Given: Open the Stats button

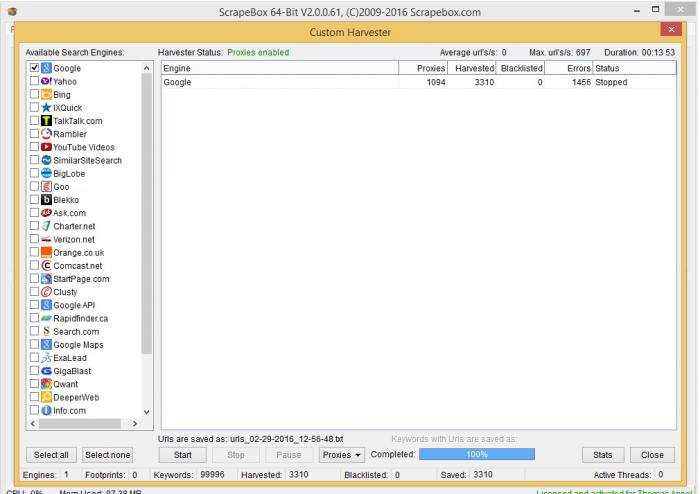Looking at the screenshot, I should [603, 455].
